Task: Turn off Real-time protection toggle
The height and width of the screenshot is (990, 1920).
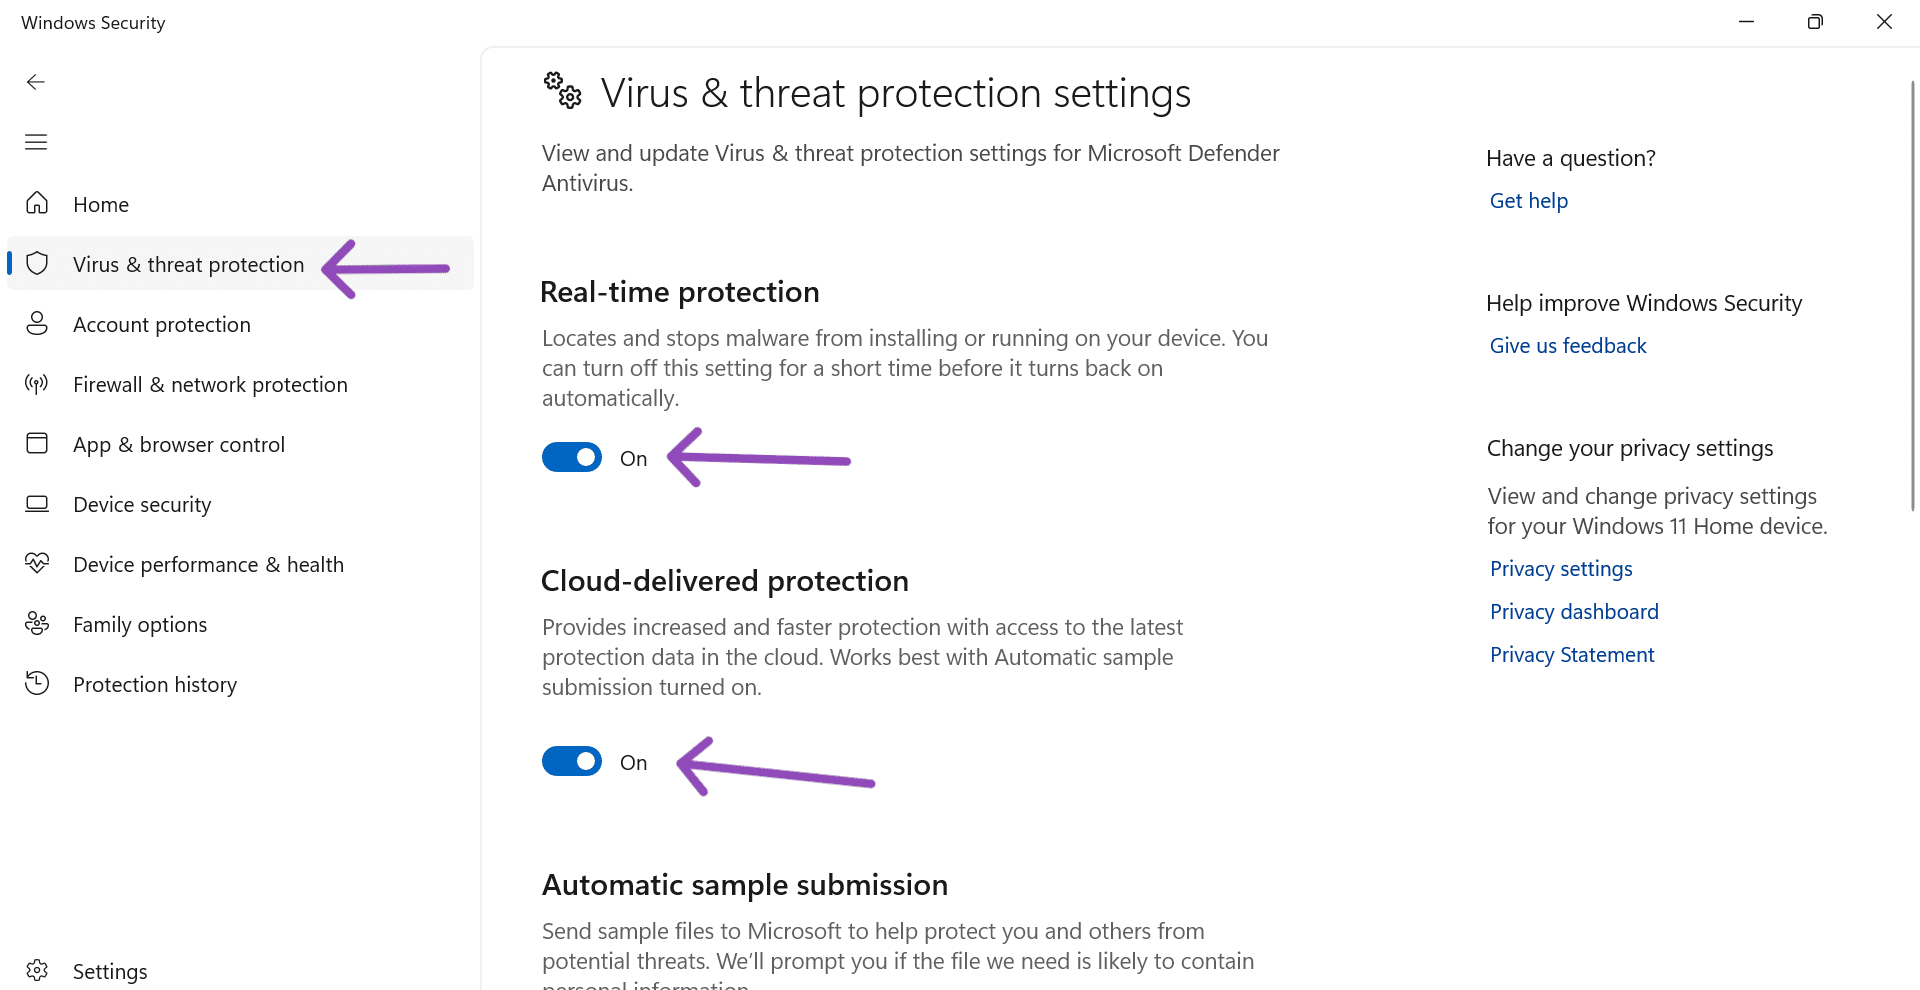Action: tap(572, 458)
